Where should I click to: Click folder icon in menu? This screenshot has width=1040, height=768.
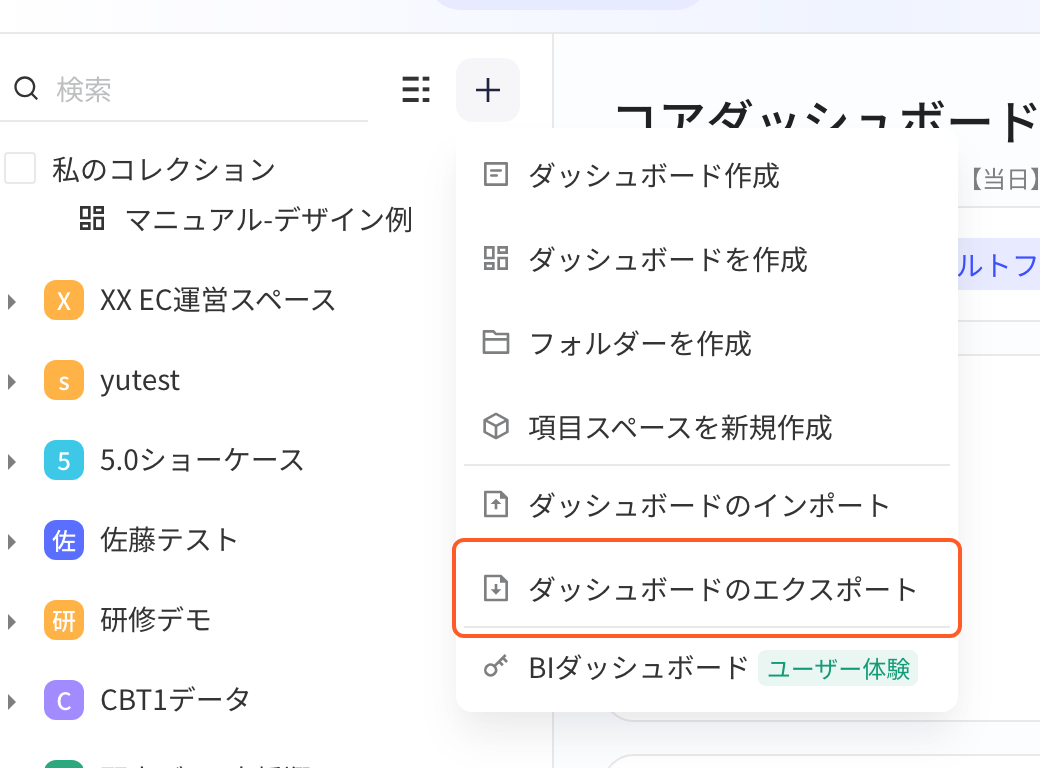coord(495,342)
